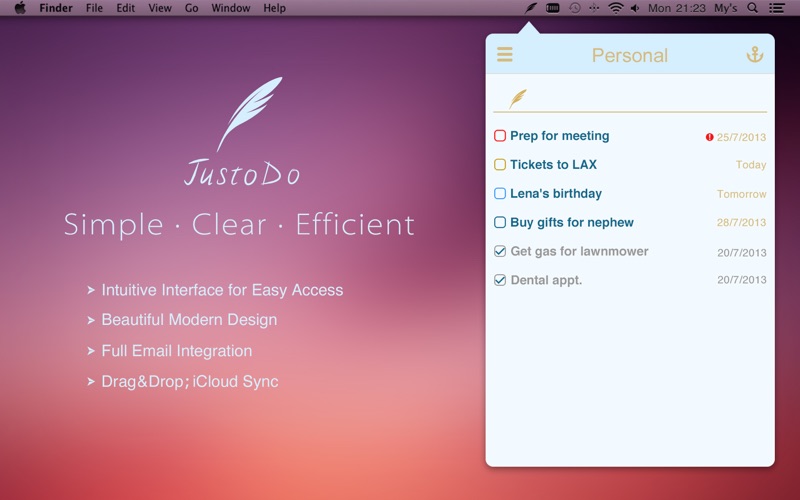Mark Lena's birthday as done
Screen dimensions: 800x500
500,193
